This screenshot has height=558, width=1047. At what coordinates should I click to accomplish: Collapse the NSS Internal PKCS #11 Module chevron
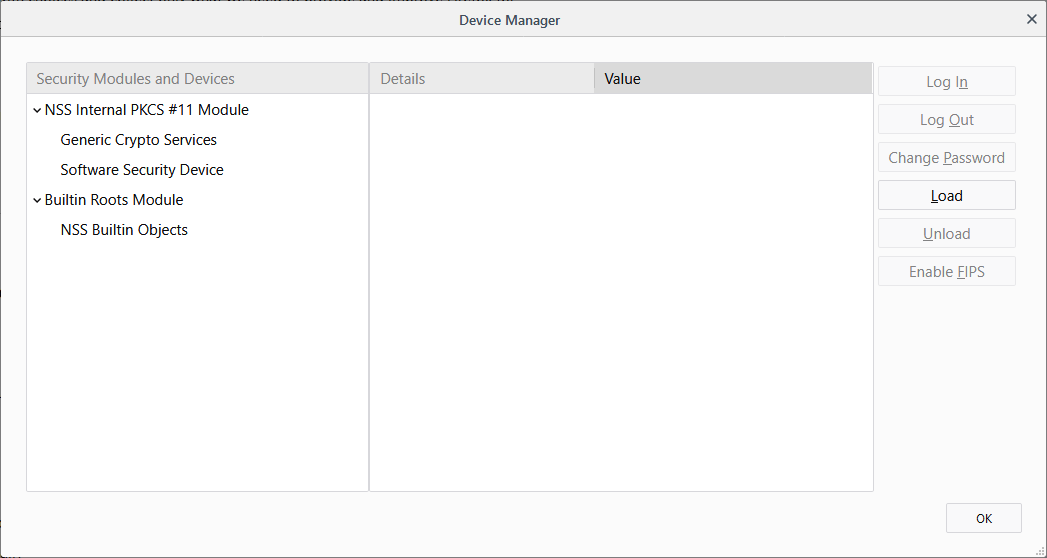(37, 110)
